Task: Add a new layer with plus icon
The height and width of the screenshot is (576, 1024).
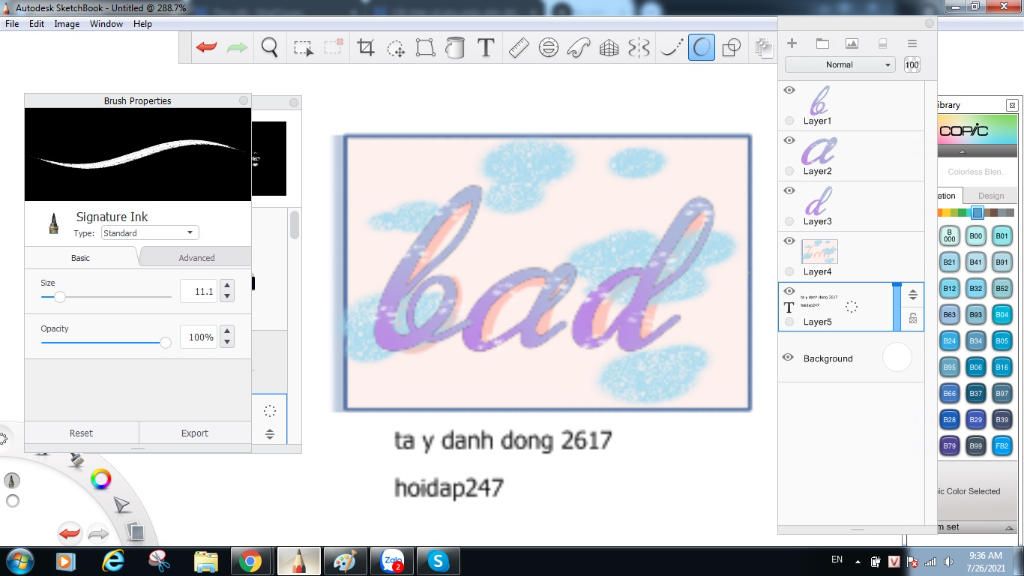Action: point(792,43)
